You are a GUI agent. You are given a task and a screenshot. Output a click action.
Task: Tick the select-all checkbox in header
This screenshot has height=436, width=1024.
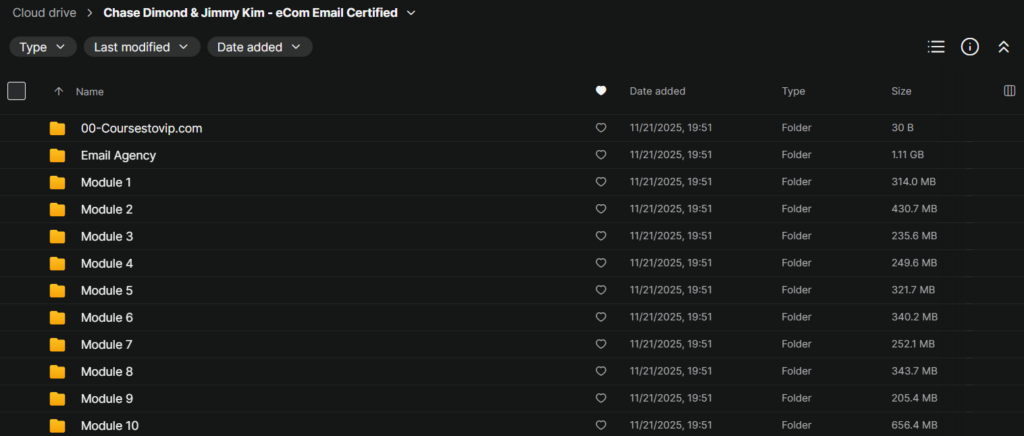[x=16, y=91]
